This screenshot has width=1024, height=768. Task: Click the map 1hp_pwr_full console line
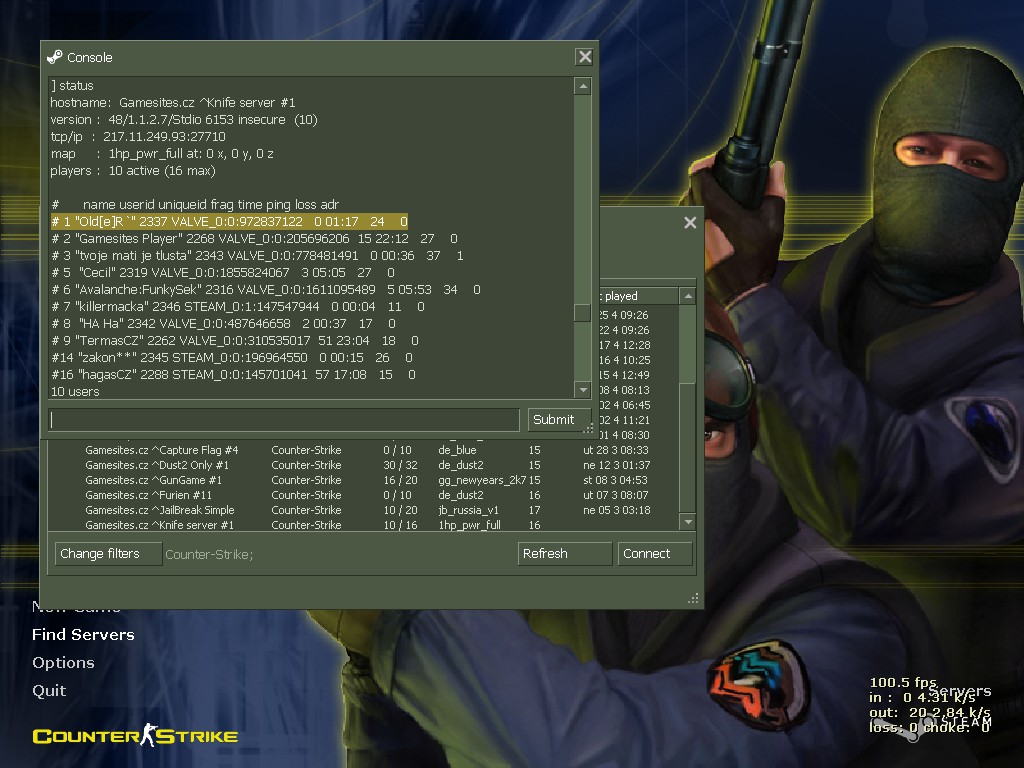click(x=162, y=153)
